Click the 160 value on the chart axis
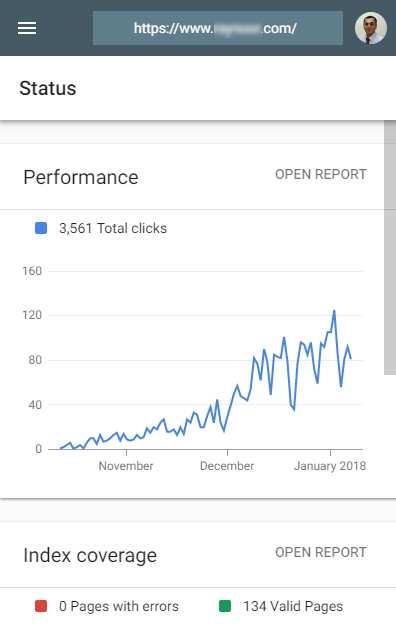 (32, 271)
